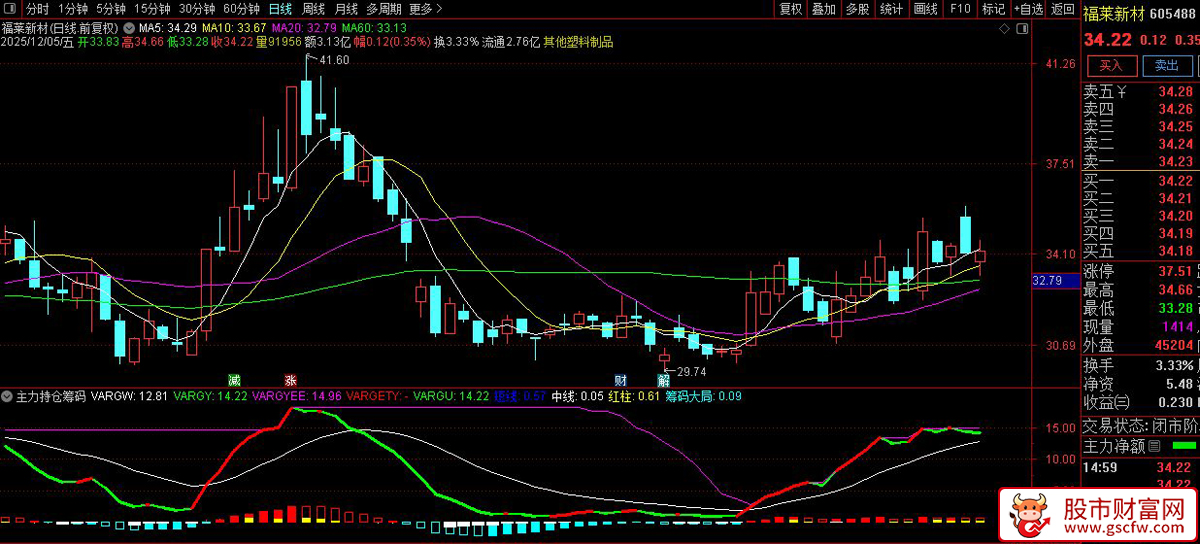Click the 卖五 price 34.28
Screen dimensions: 1200x544
[1175, 92]
